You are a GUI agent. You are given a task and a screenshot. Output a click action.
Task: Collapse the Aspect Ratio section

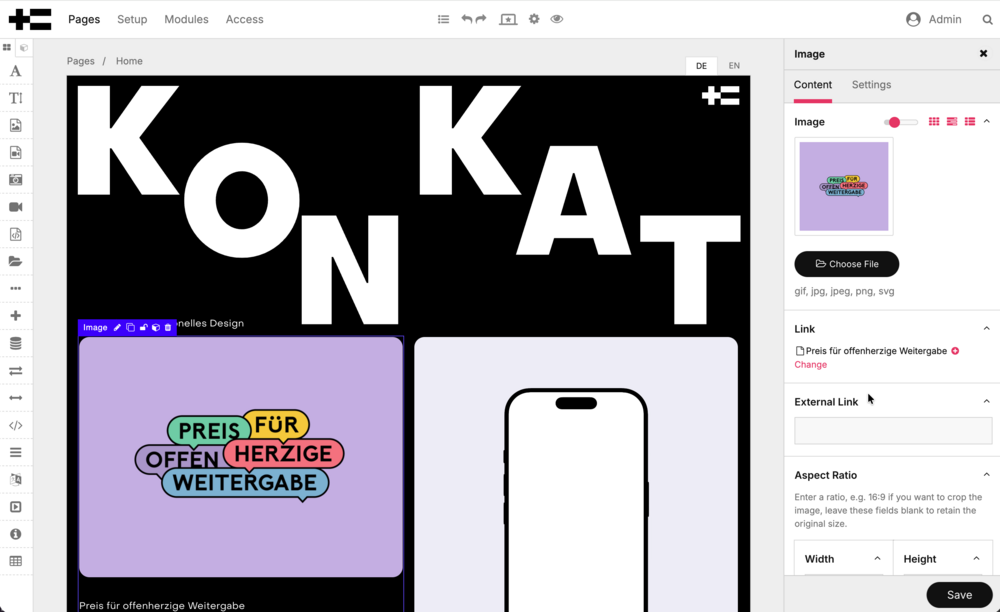(986, 475)
